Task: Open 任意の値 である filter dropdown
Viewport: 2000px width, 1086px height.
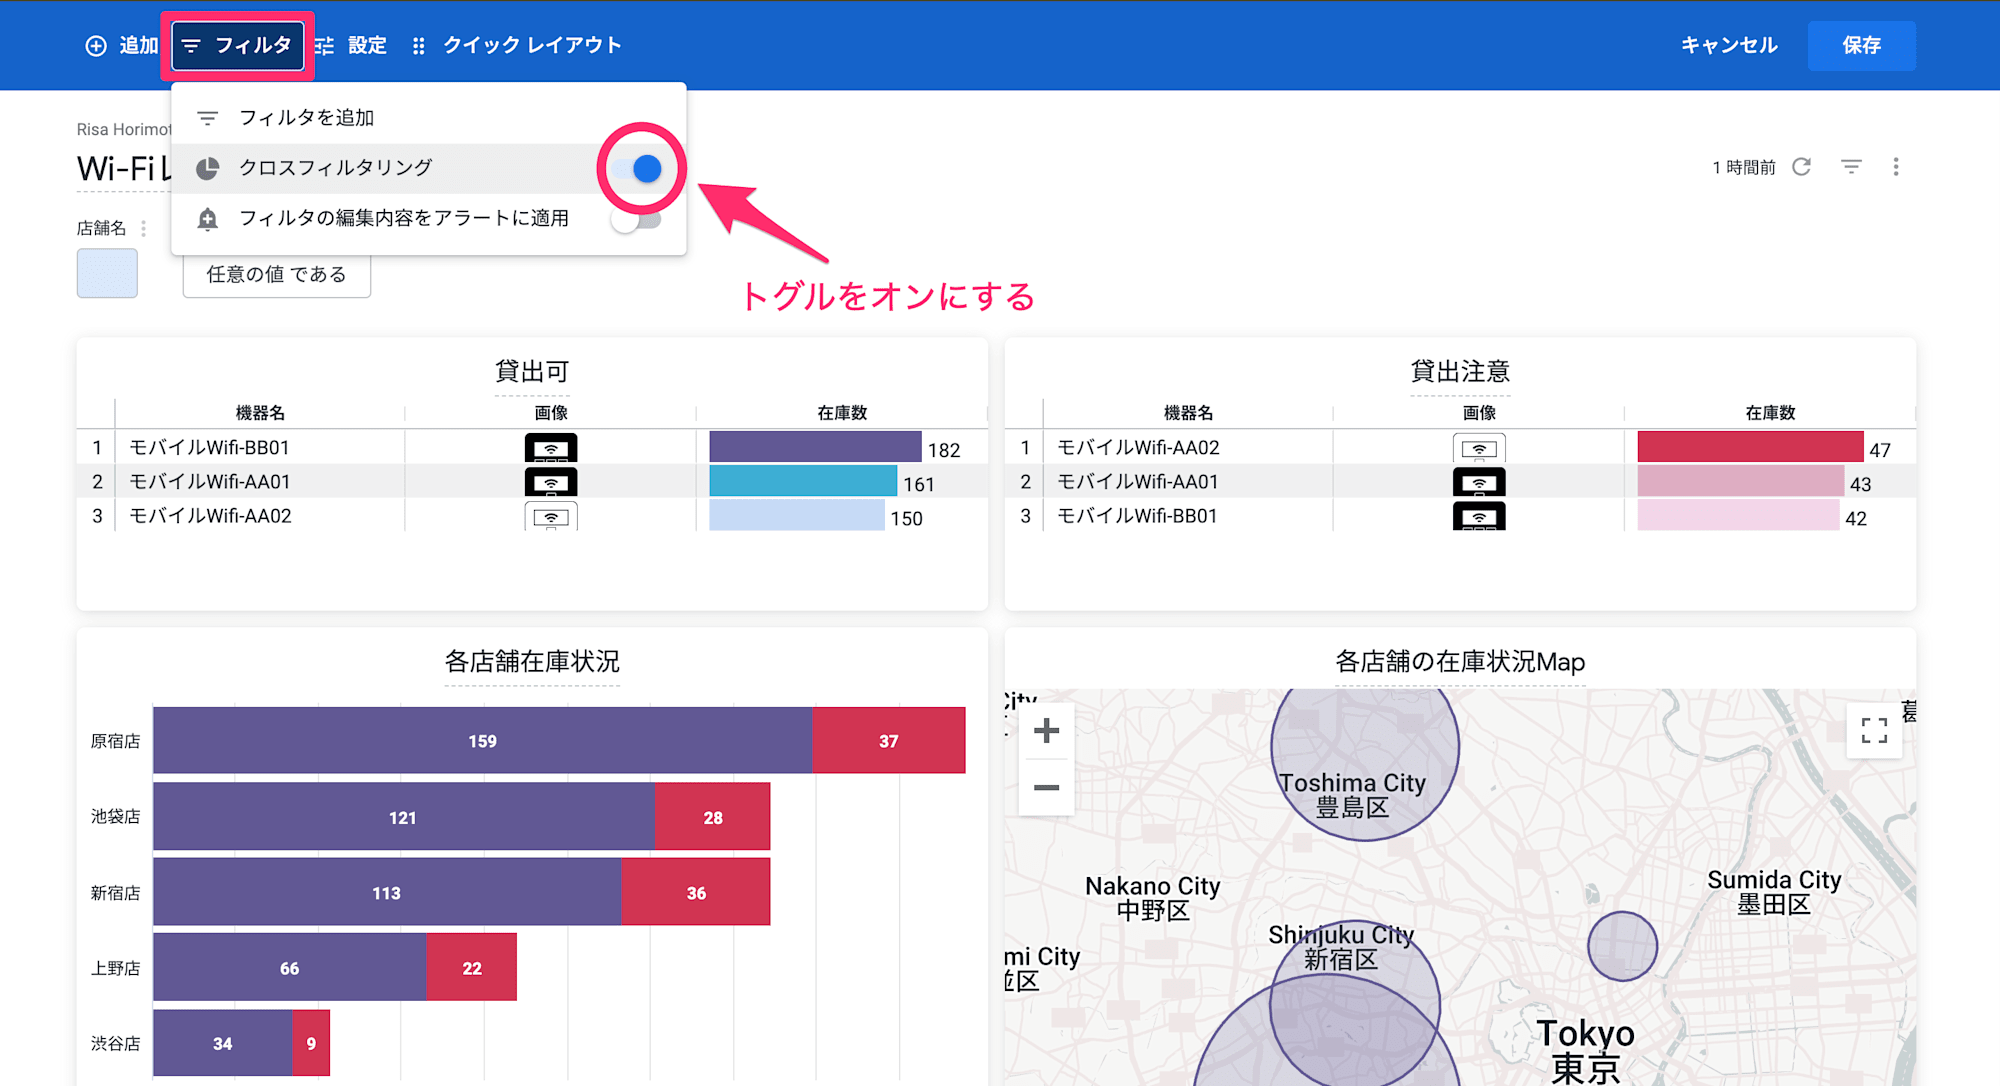Action: click(x=277, y=274)
